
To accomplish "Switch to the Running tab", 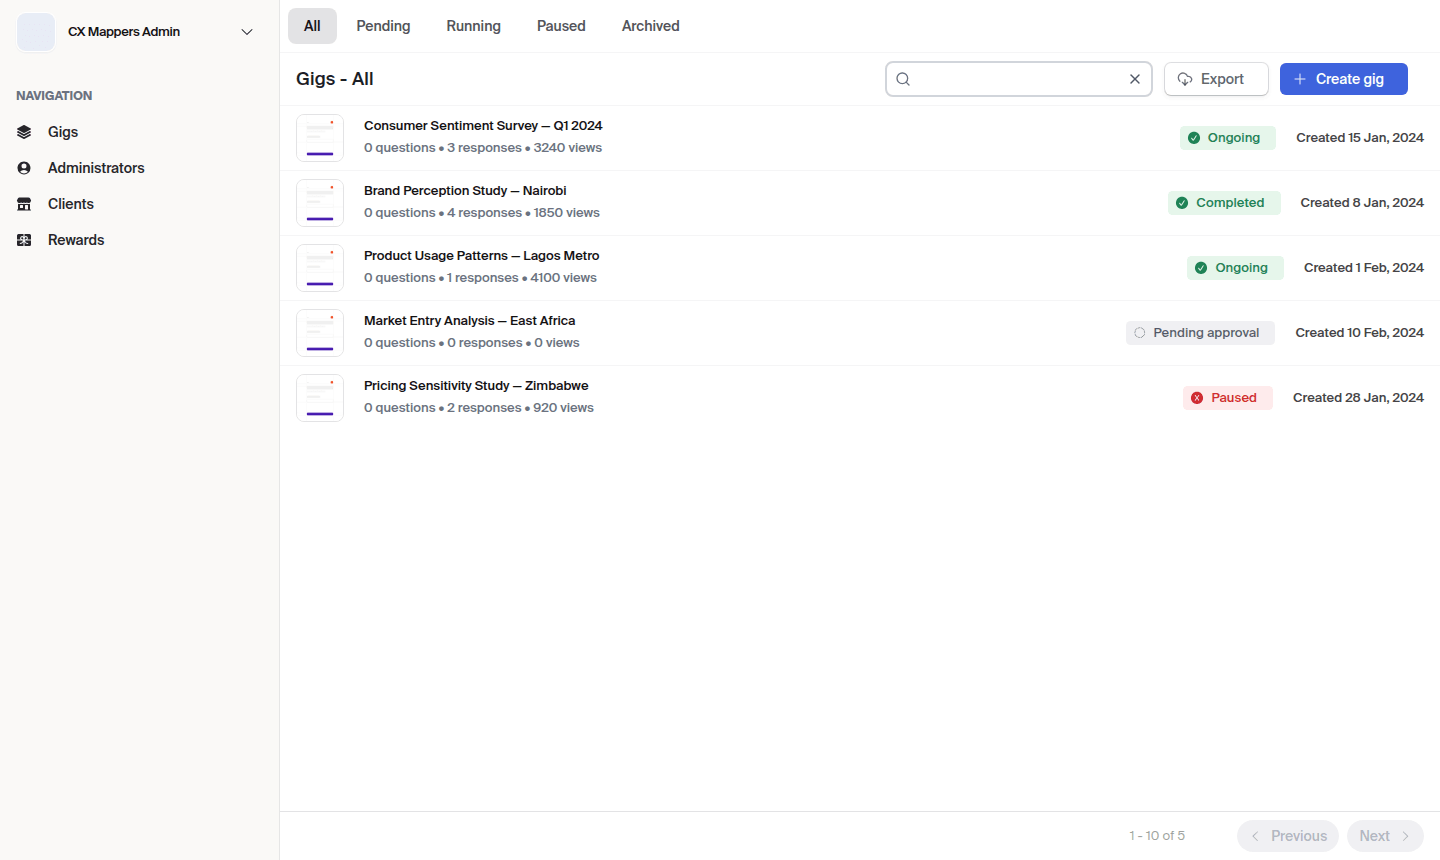I will tap(473, 26).
